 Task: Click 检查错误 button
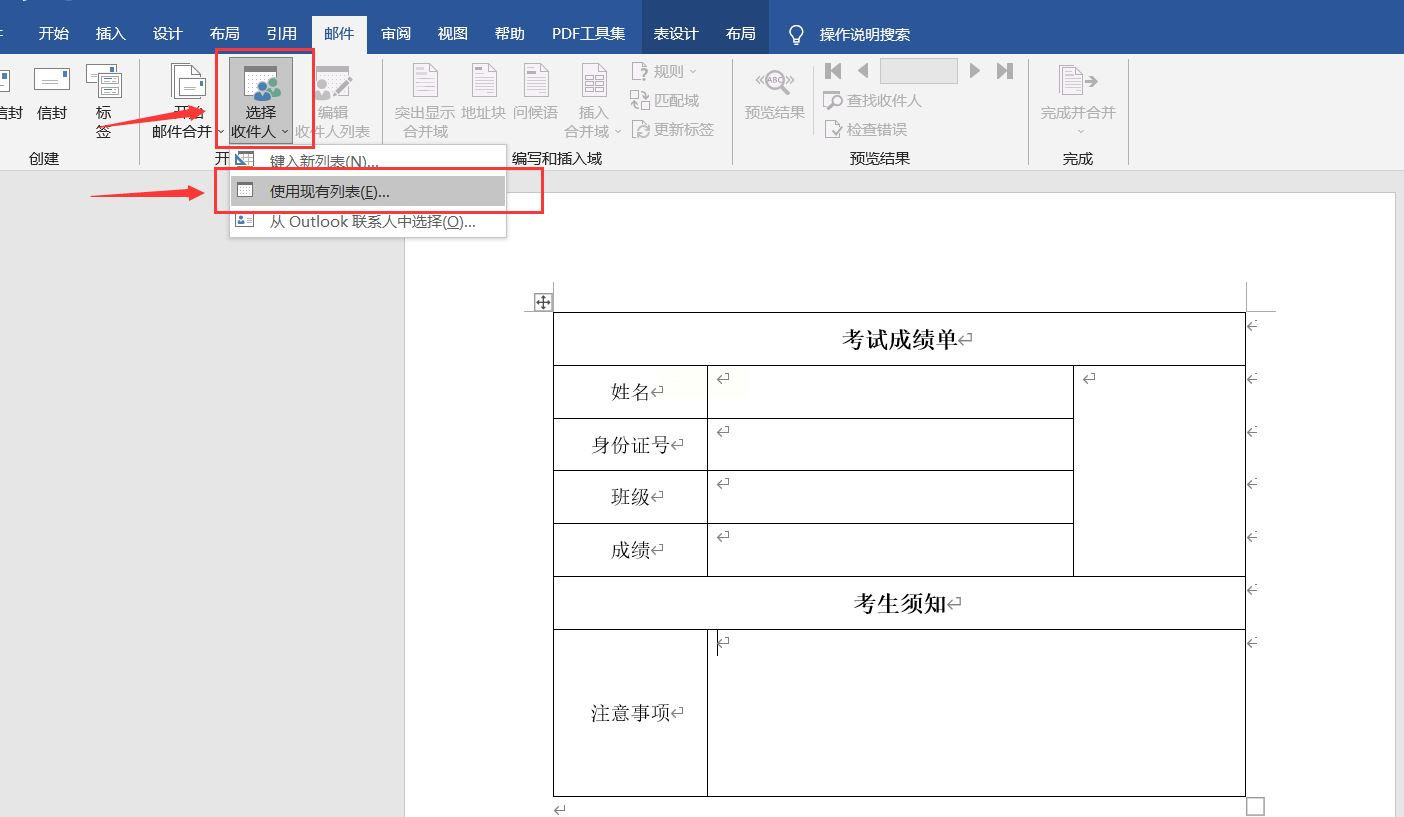point(866,129)
